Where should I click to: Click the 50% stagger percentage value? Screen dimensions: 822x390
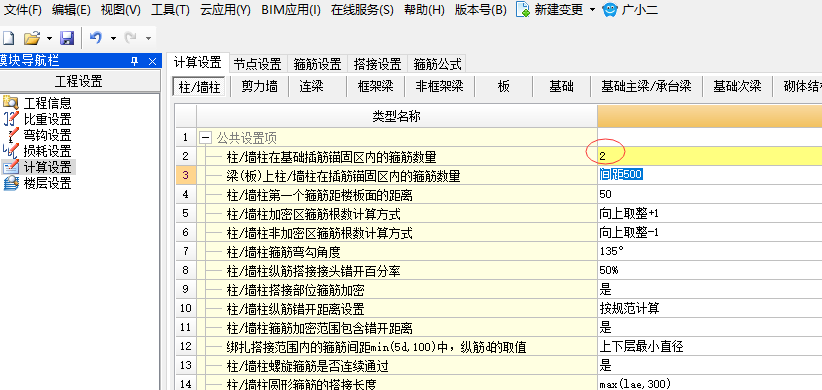709,270
